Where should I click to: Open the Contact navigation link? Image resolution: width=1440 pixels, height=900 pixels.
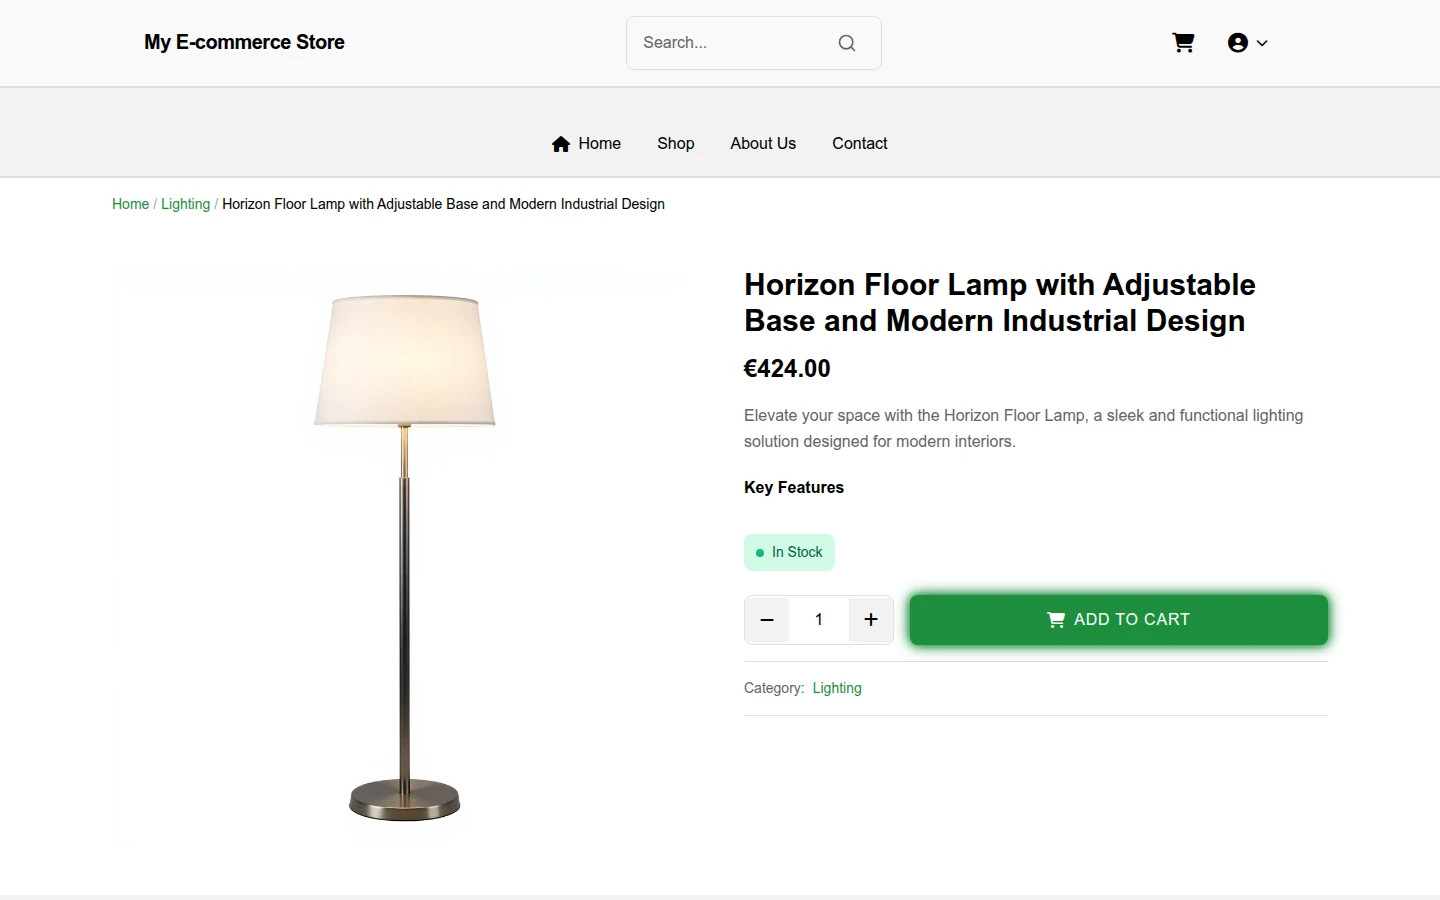[860, 144]
